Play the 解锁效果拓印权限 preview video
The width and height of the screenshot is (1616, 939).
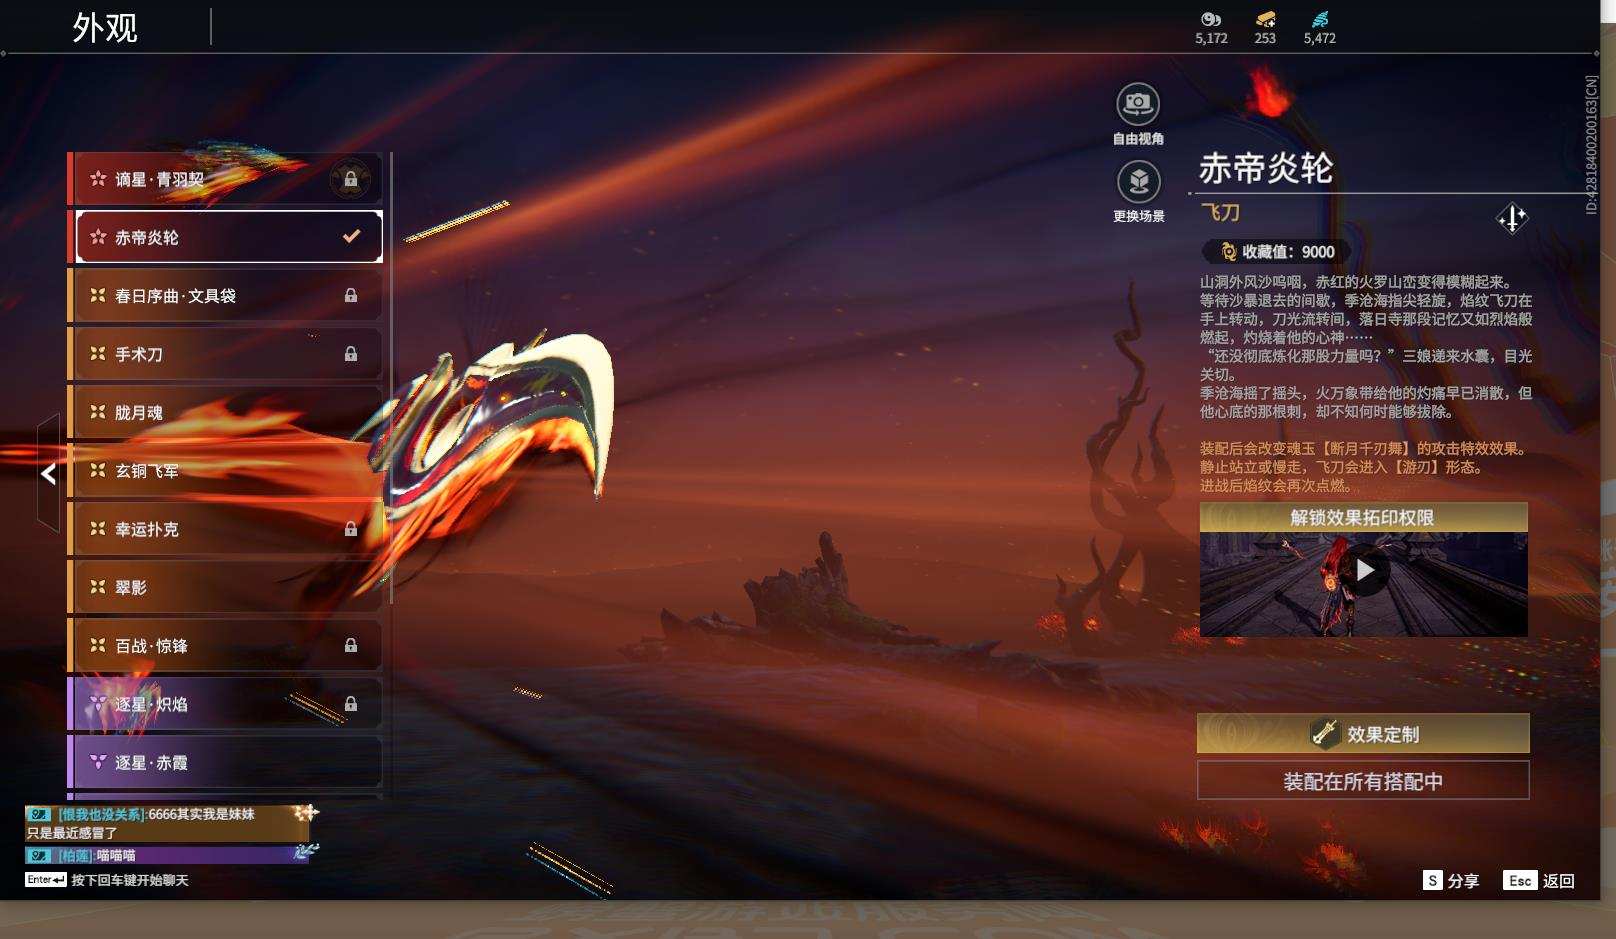pos(1364,570)
